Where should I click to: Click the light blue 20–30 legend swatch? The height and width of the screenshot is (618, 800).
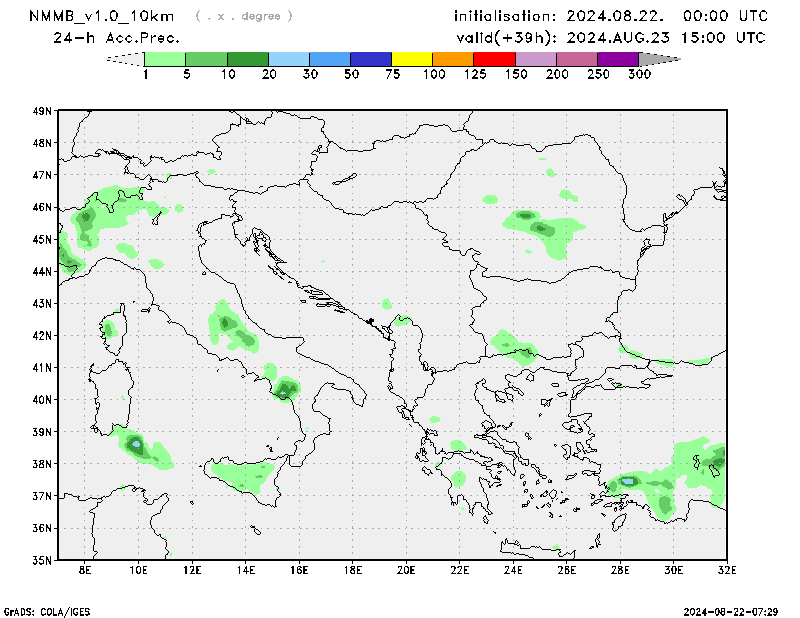[289, 59]
